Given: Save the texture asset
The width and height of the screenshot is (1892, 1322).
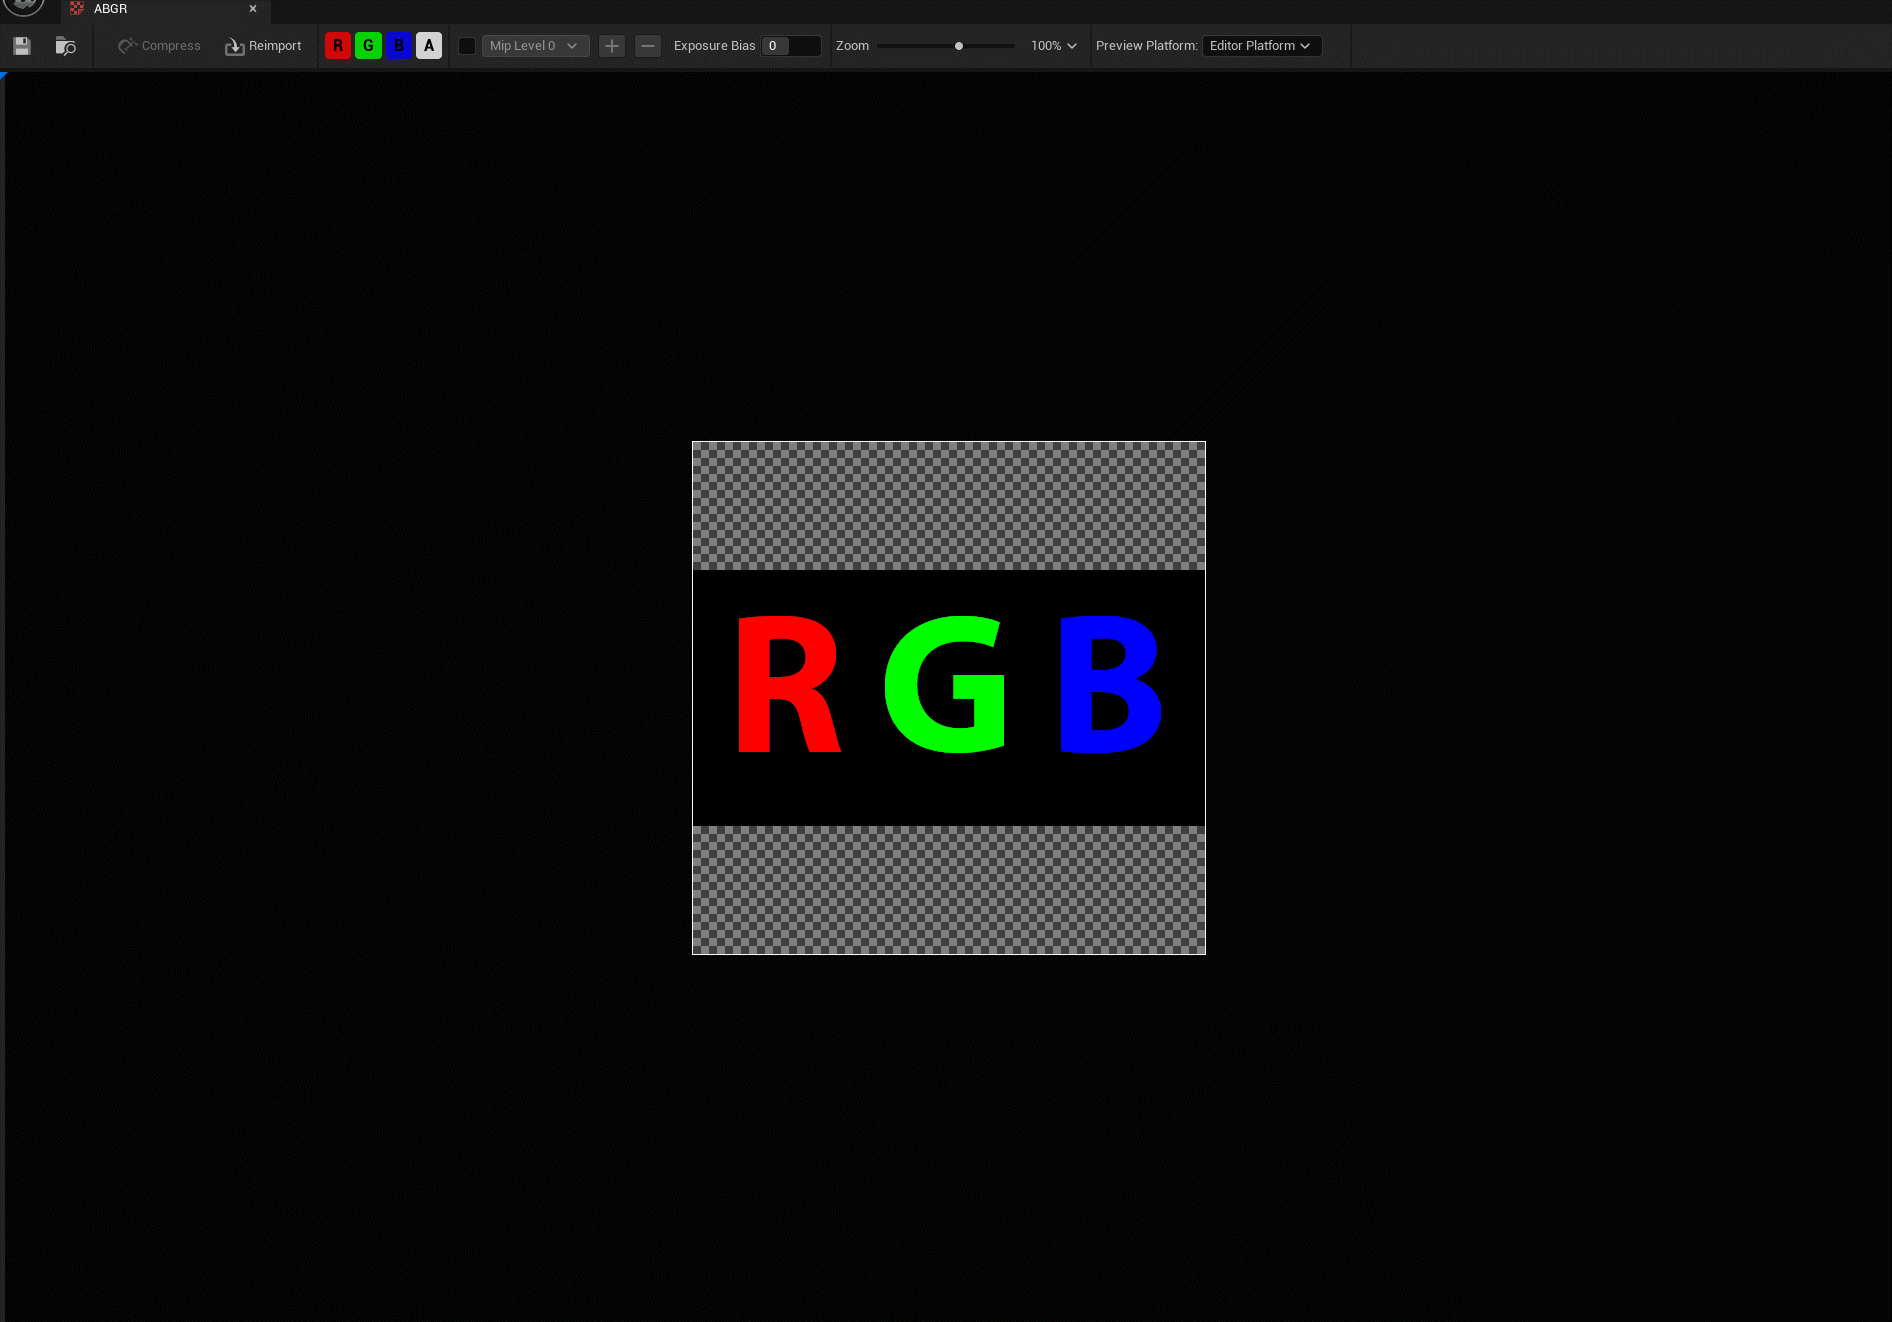Looking at the screenshot, I should 22,46.
